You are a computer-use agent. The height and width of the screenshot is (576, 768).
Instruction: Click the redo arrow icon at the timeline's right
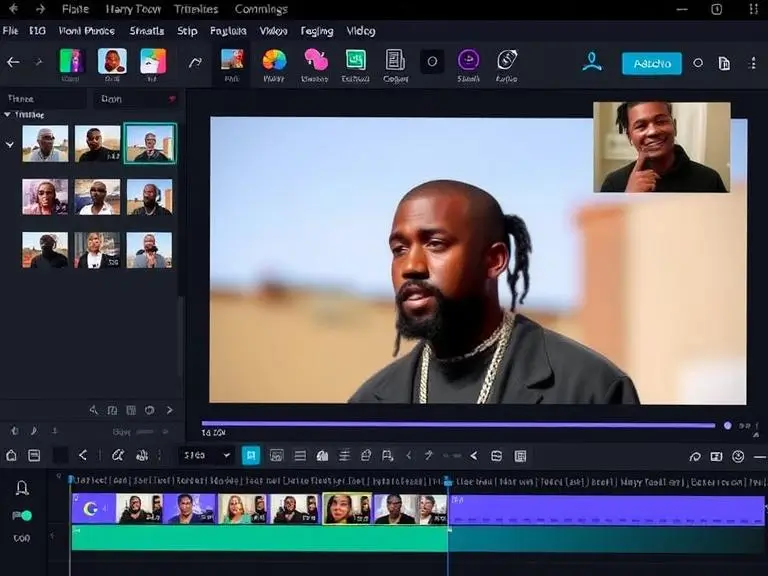click(695, 457)
